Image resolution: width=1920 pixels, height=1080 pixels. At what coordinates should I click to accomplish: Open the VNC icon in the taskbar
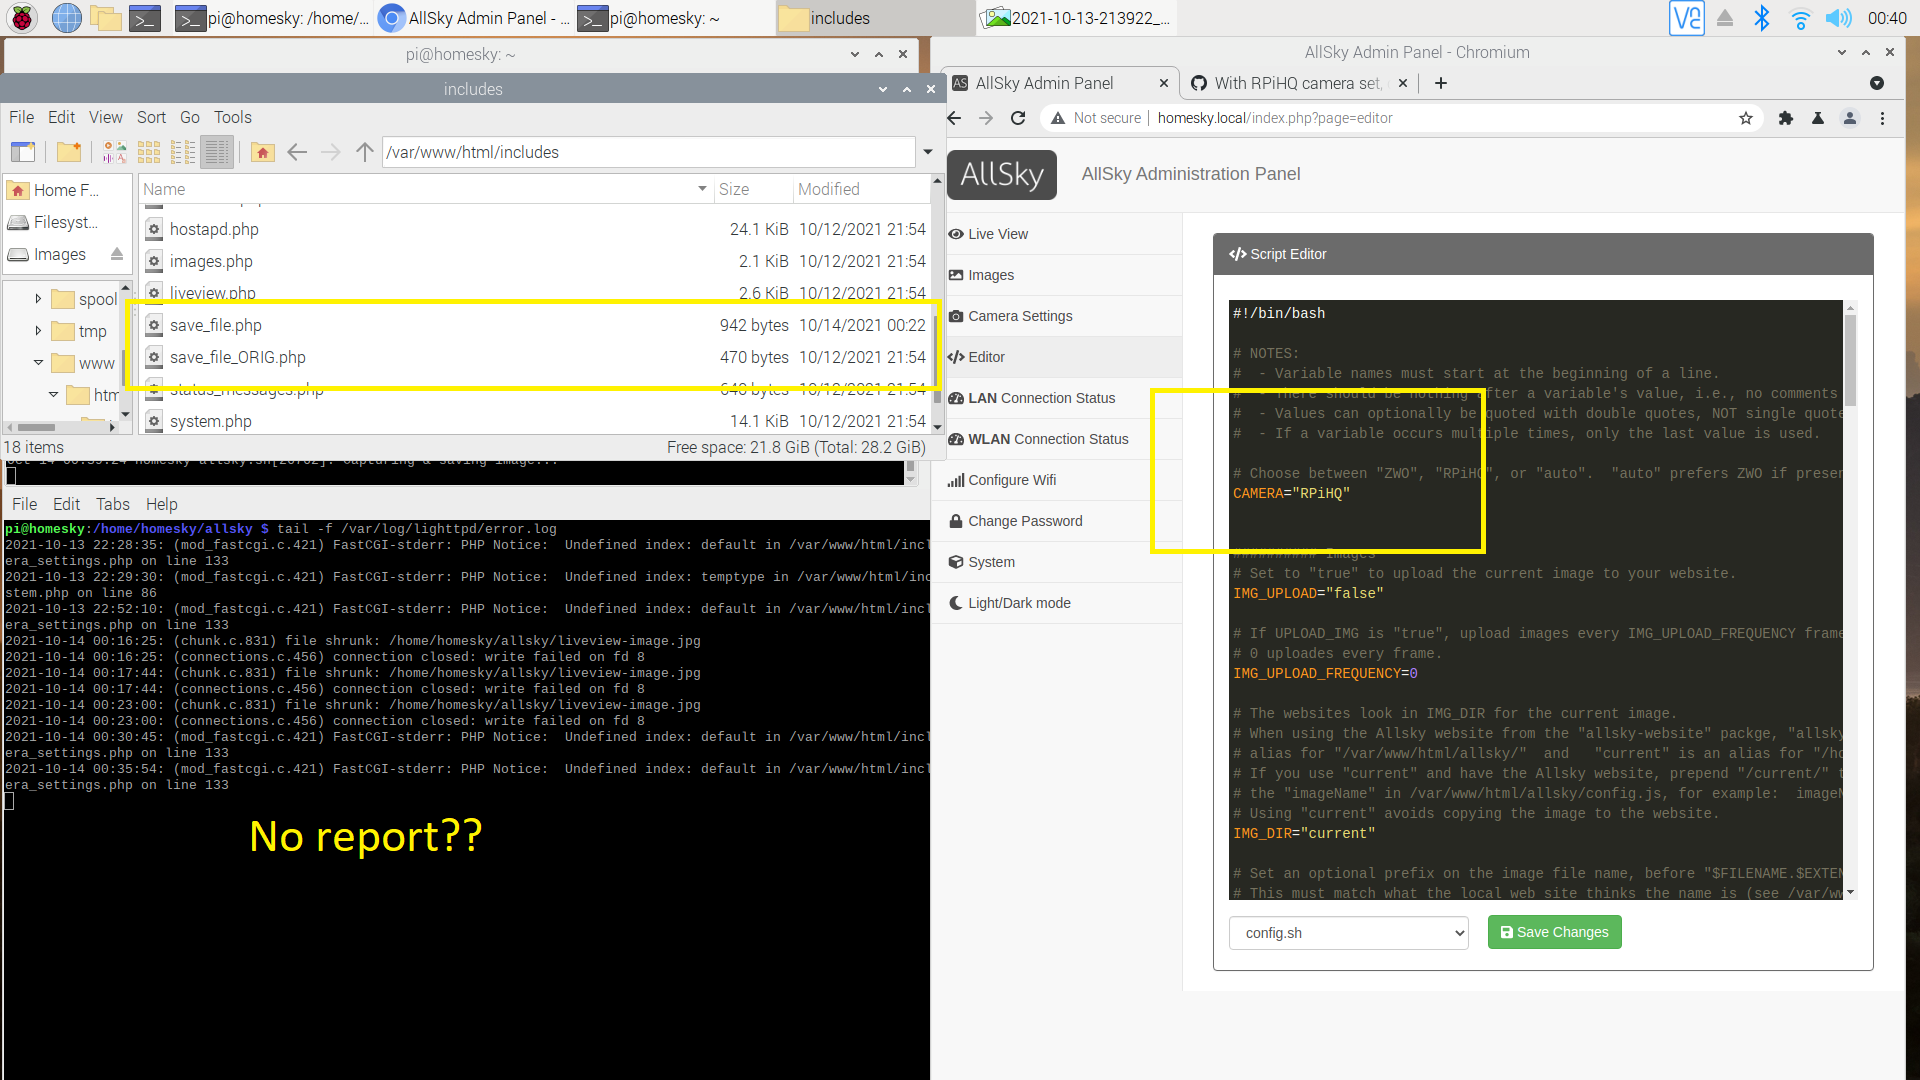pos(1687,18)
